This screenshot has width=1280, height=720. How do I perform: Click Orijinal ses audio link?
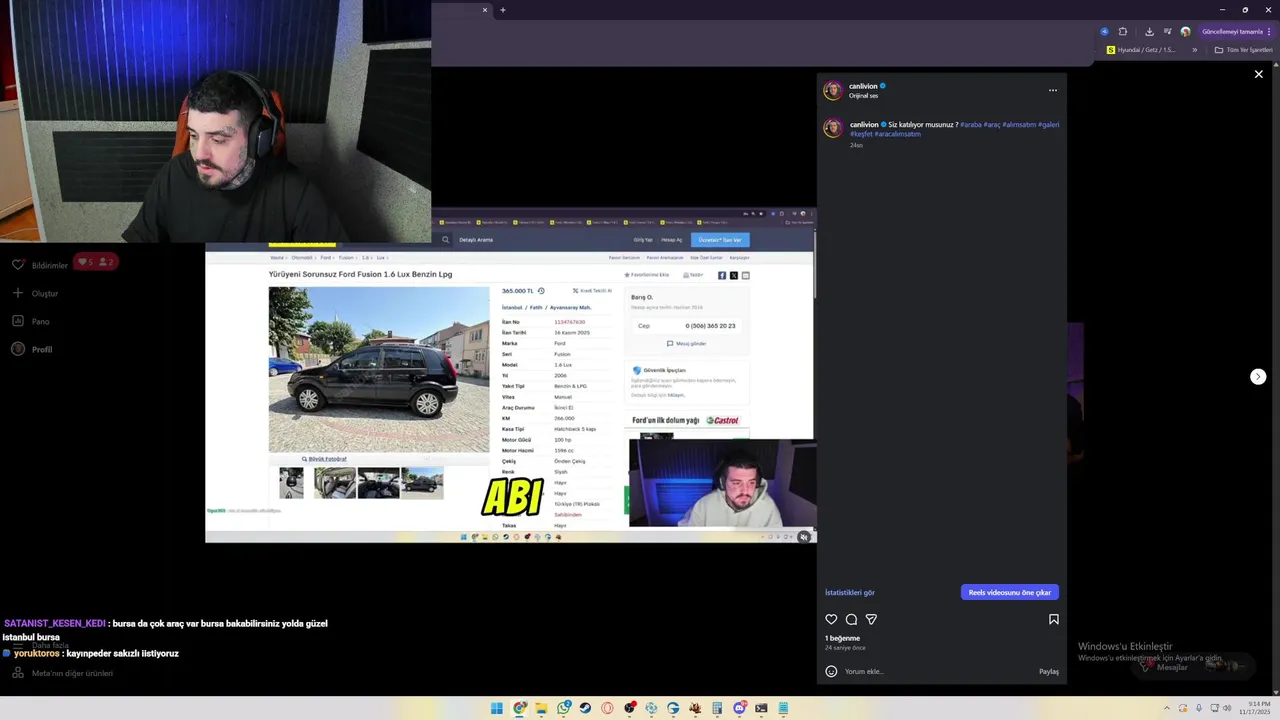(x=863, y=96)
